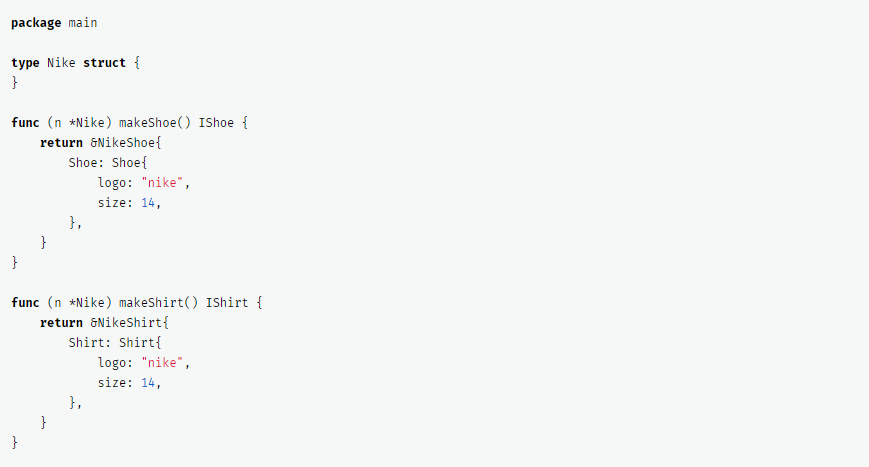Click the func keyword before makeShoe
The width and height of the screenshot is (869, 467).
point(25,123)
